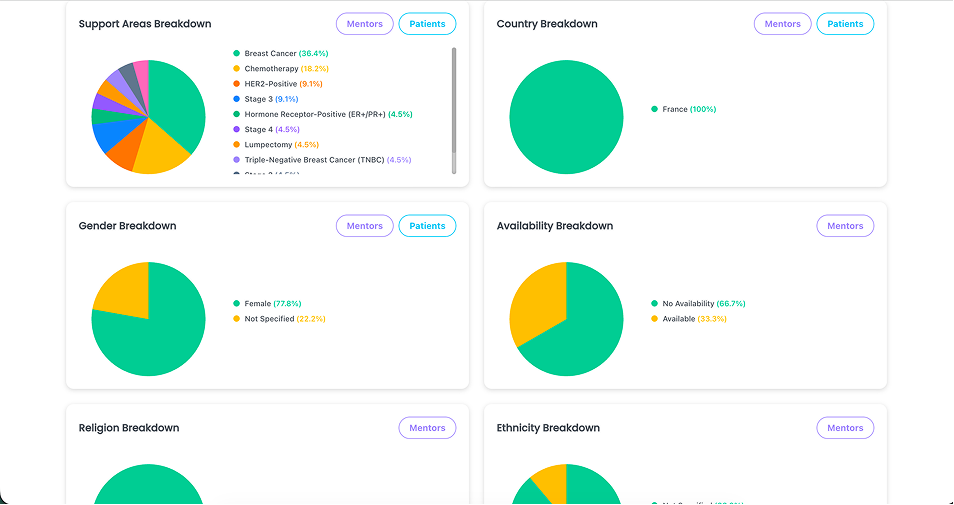Click the HER2-Positive legend item
Screen dimensions: 954x505
(x=278, y=84)
